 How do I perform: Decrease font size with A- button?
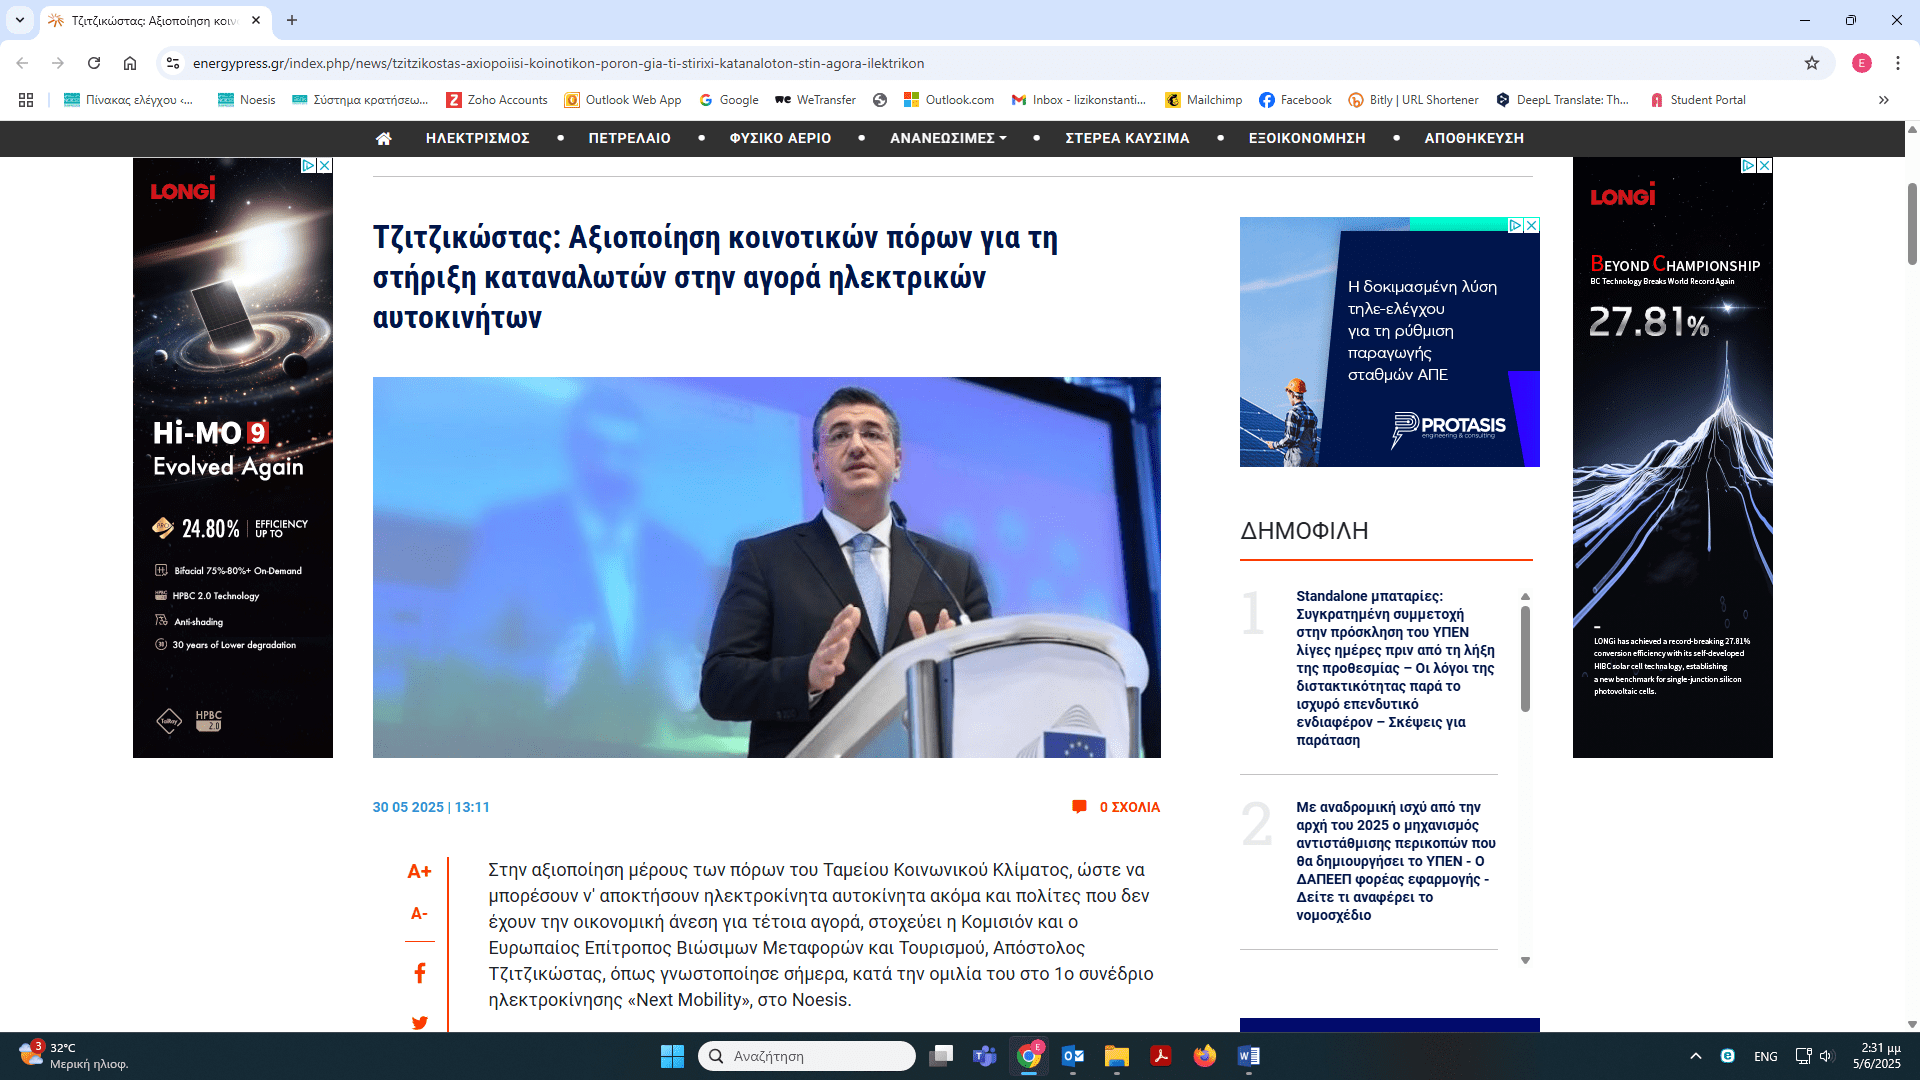pos(419,913)
